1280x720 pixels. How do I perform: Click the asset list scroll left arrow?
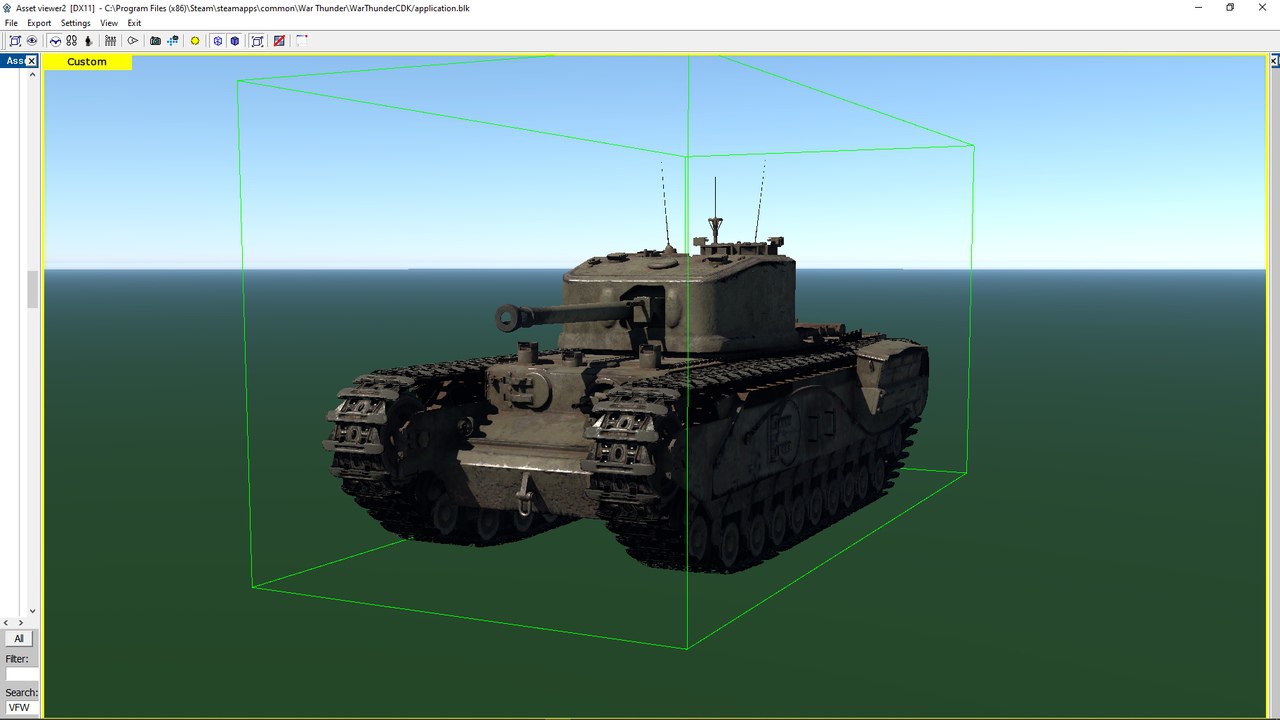(x=7, y=623)
